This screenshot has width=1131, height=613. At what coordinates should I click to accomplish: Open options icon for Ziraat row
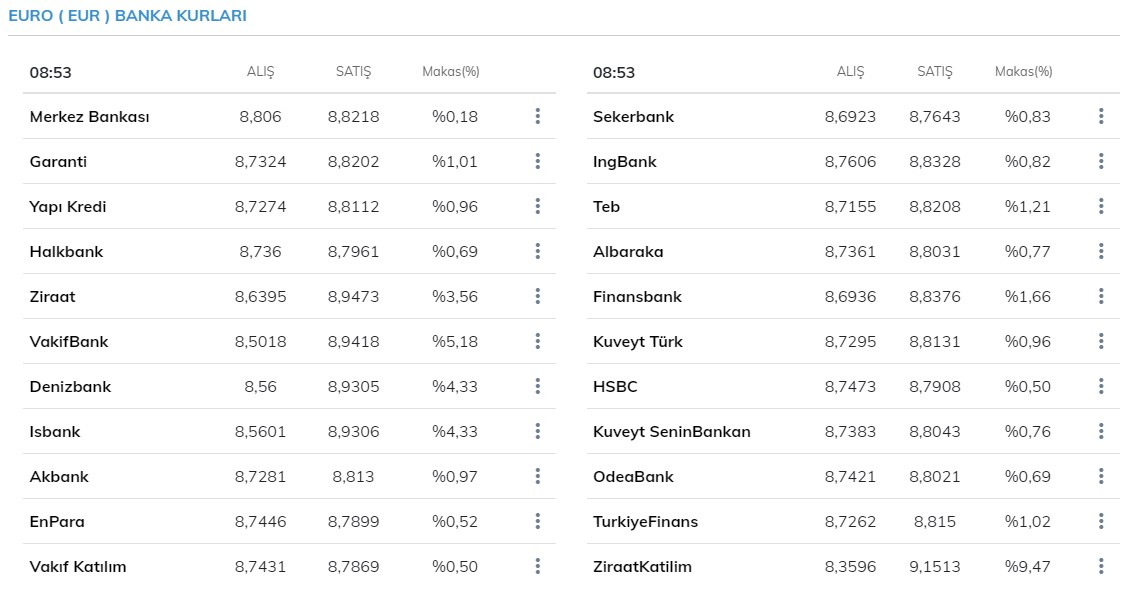[x=537, y=296]
